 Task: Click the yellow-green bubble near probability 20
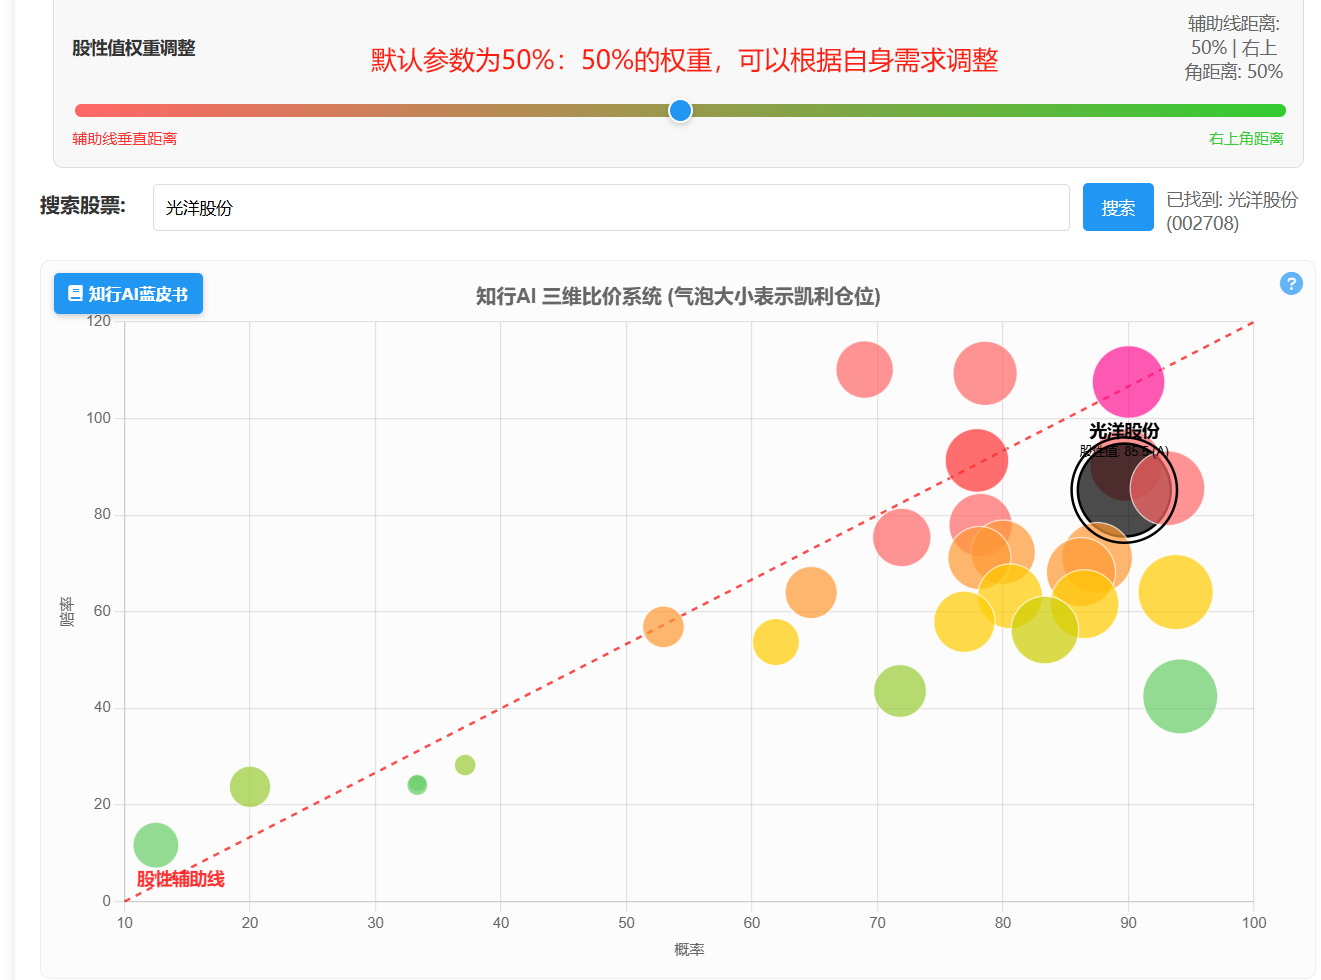point(250,787)
